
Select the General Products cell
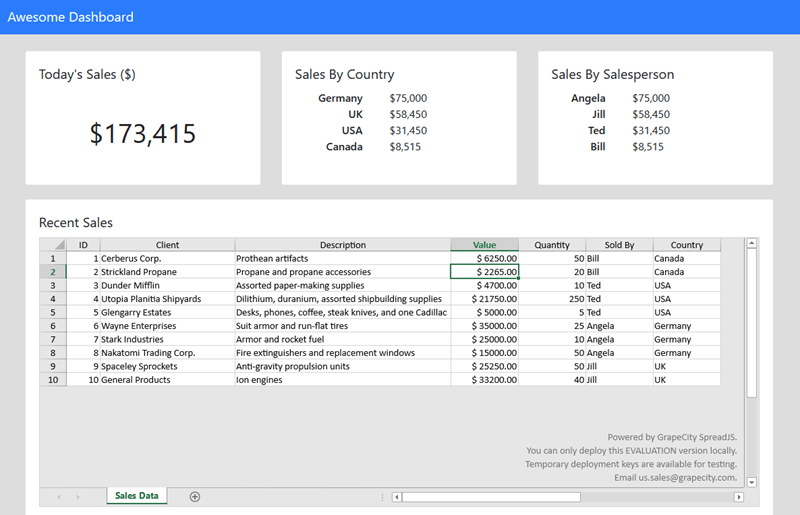167,379
